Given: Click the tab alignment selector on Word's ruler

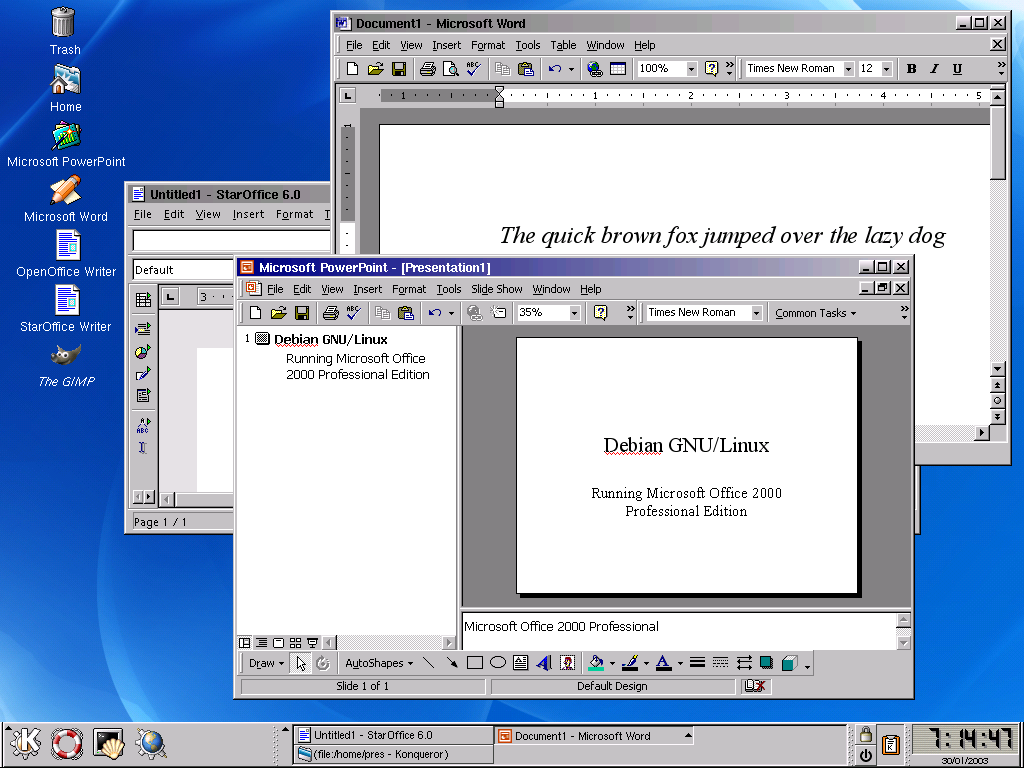Looking at the screenshot, I should pos(348,96).
